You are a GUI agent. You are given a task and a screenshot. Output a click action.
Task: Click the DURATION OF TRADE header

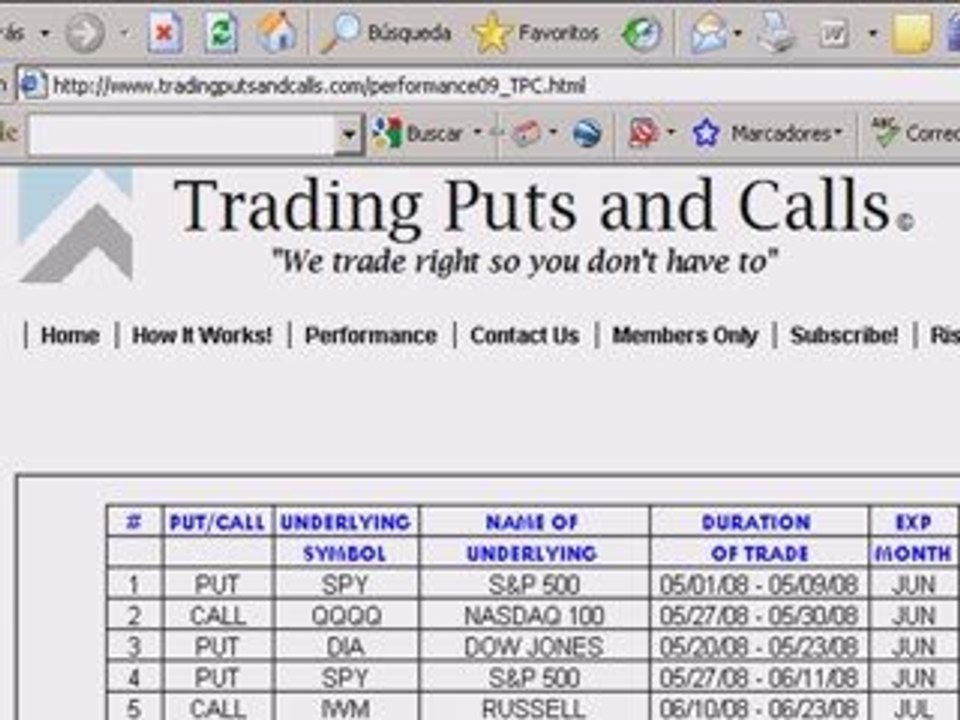coord(758,537)
